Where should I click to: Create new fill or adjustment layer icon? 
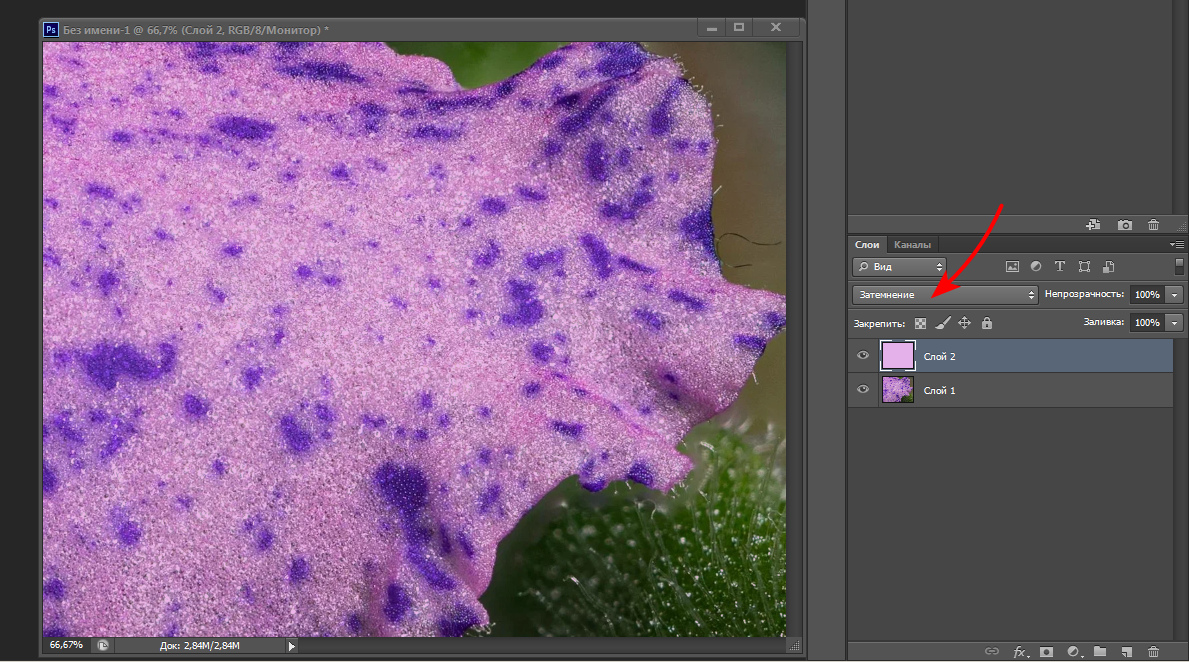point(1074,651)
